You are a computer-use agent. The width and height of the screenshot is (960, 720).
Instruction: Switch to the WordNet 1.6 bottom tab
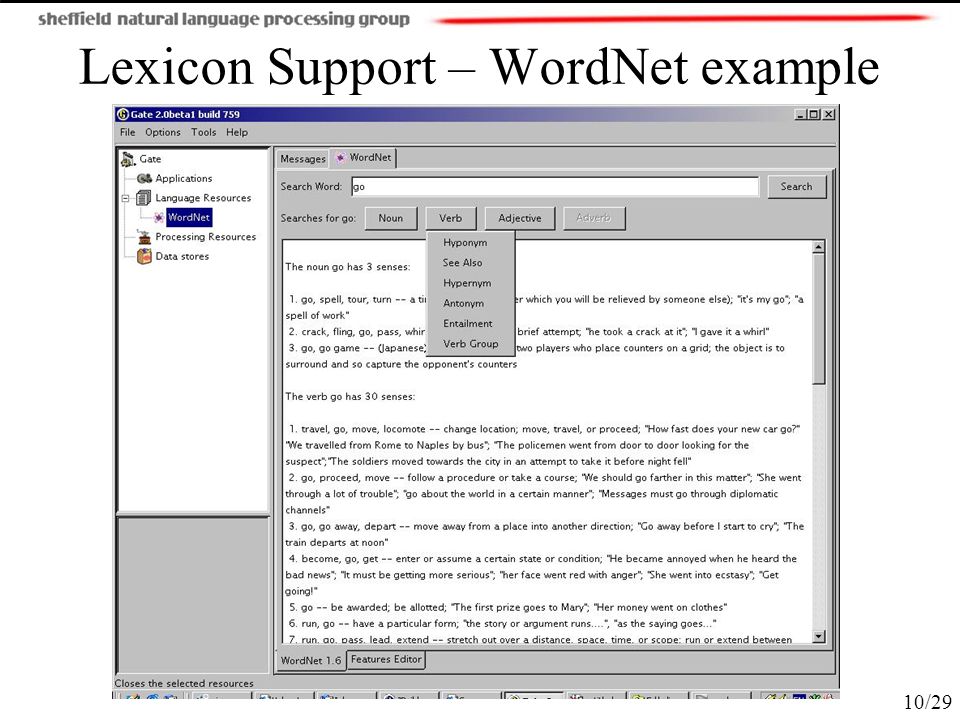[x=310, y=661]
